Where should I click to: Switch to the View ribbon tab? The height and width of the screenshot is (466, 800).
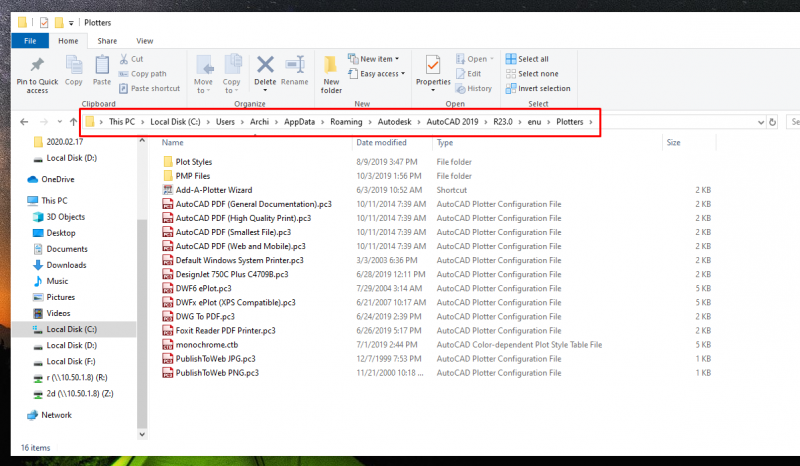(144, 41)
